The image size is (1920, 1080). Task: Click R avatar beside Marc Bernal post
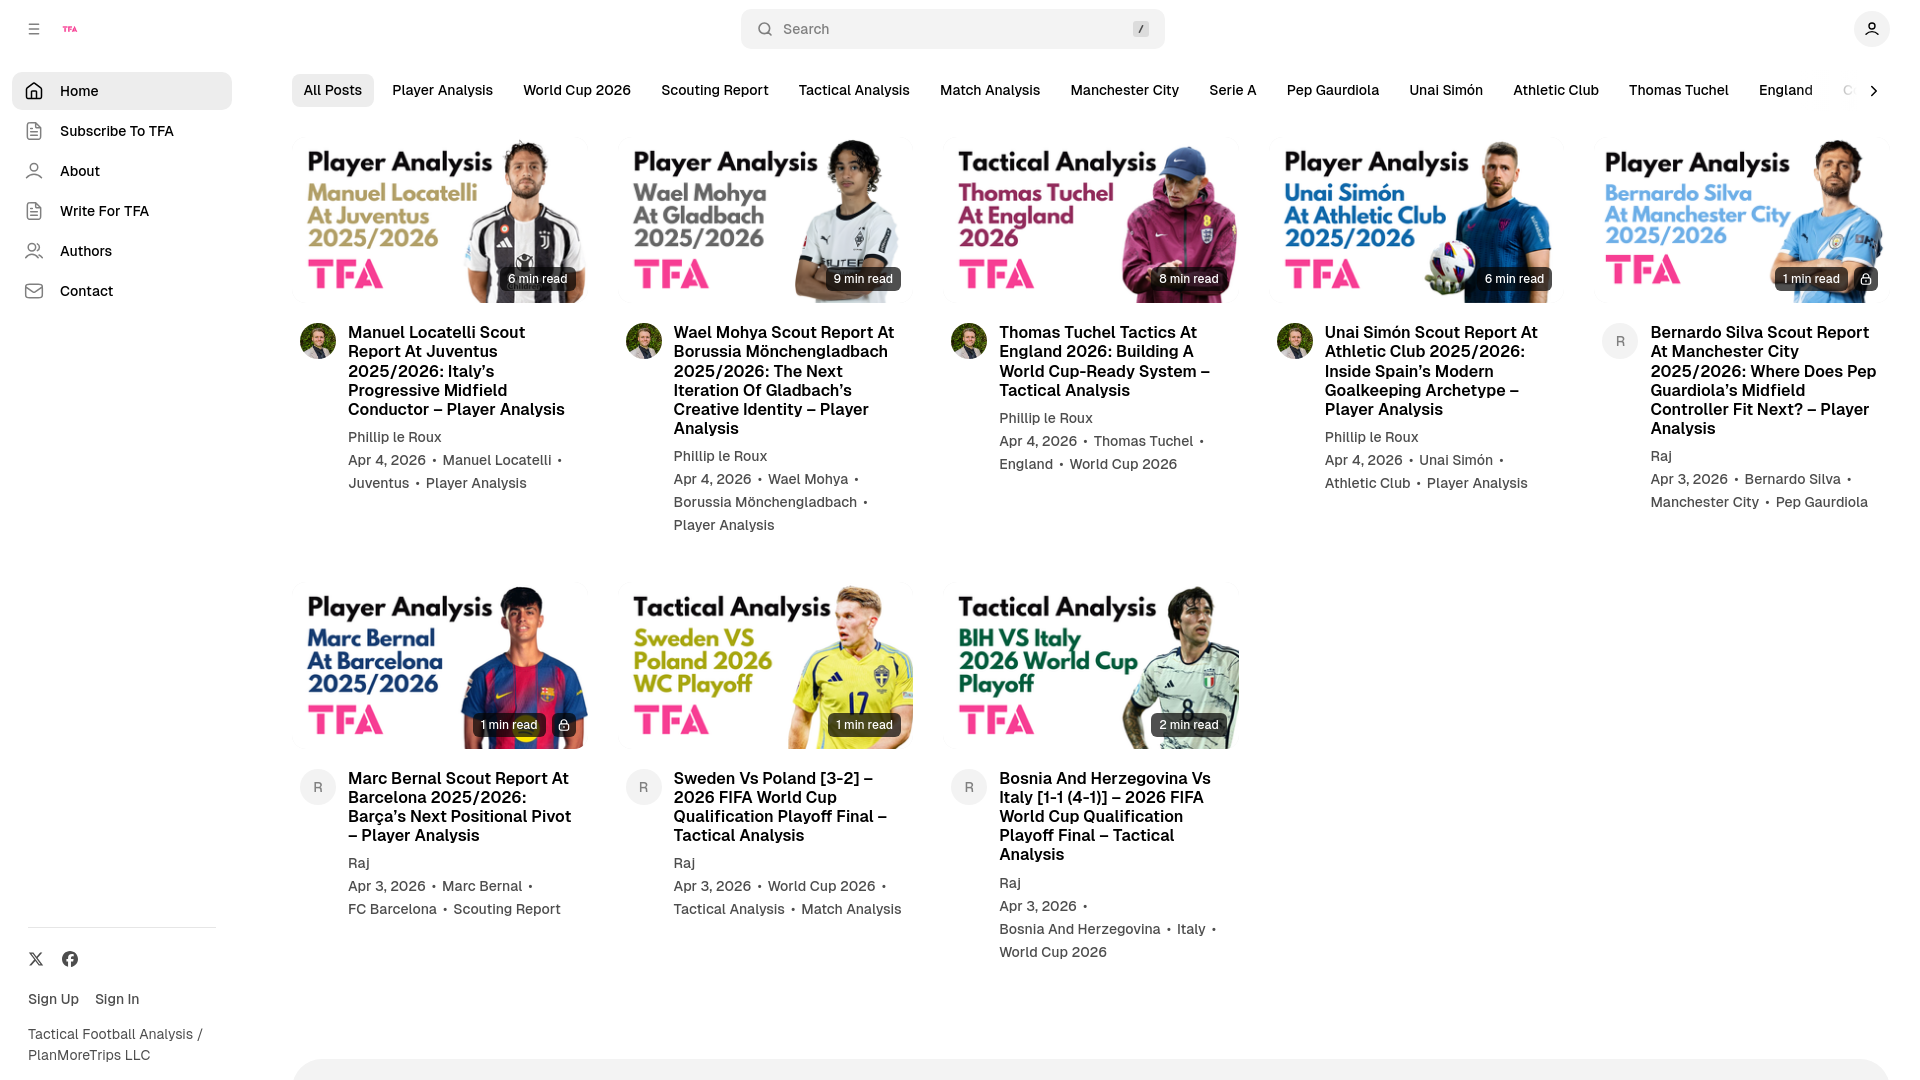[x=318, y=787]
